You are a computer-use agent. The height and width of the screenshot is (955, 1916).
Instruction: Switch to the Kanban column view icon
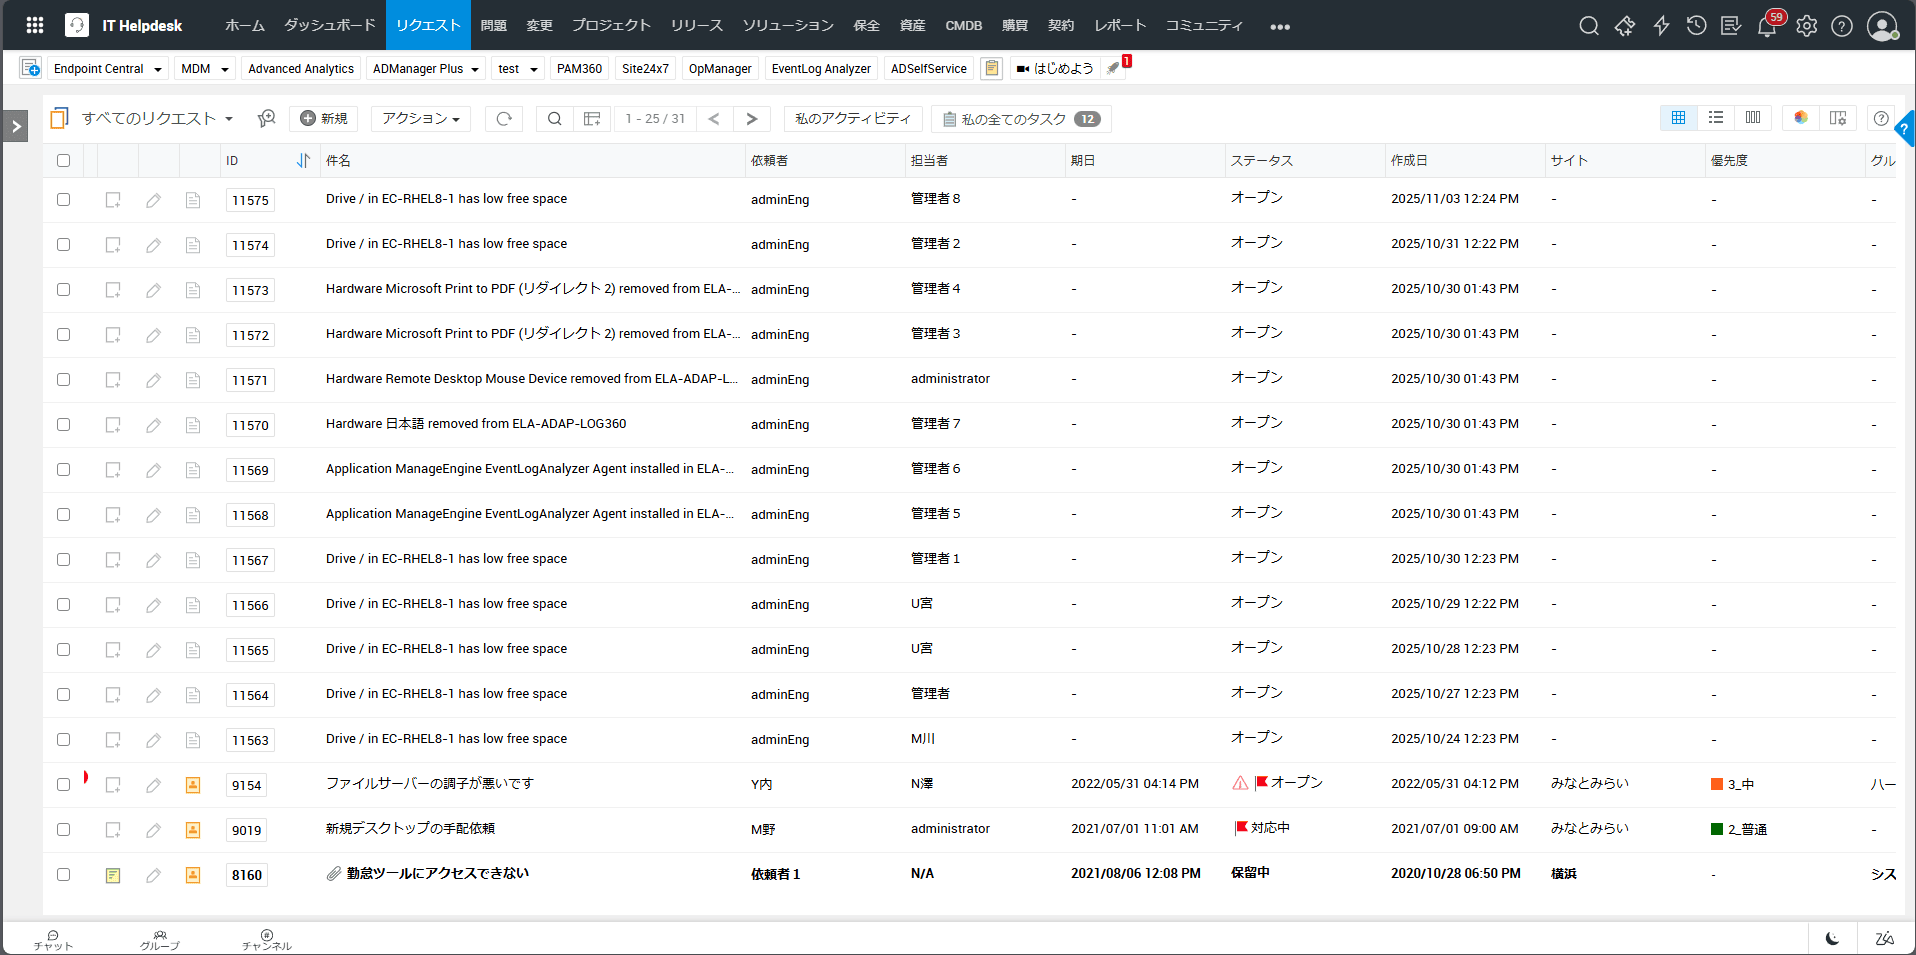tap(1753, 118)
